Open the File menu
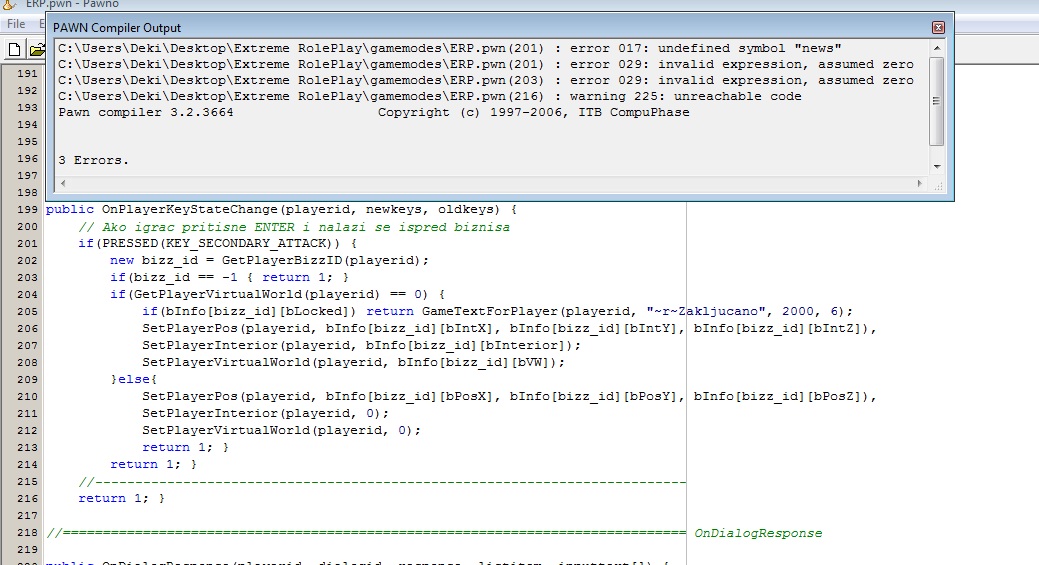 [16, 24]
